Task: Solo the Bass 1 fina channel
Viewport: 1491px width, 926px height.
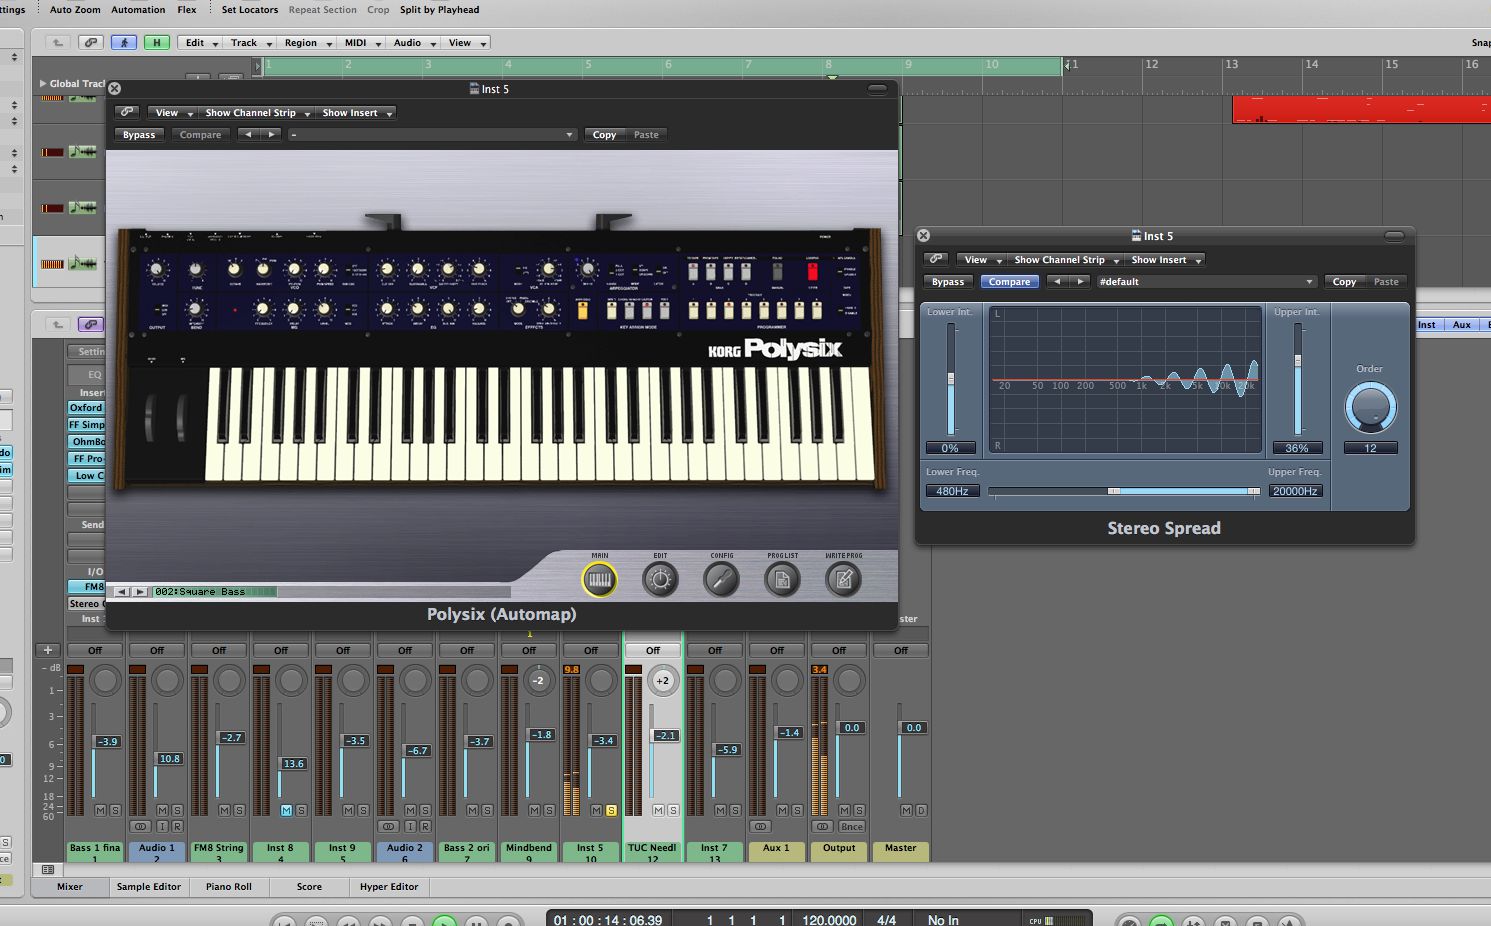Action: pyautogui.click(x=115, y=810)
